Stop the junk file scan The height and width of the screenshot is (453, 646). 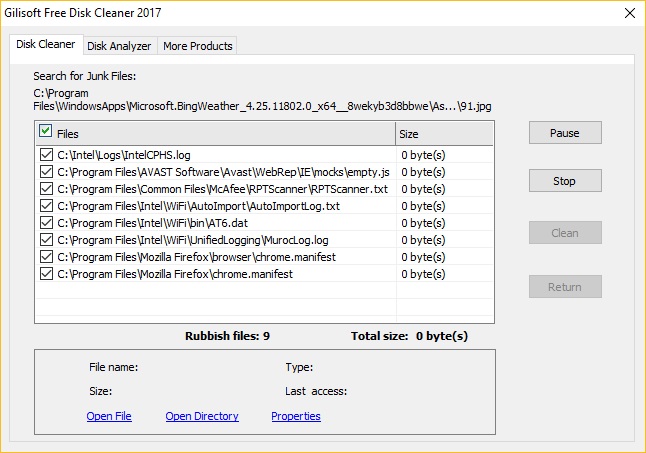(565, 181)
